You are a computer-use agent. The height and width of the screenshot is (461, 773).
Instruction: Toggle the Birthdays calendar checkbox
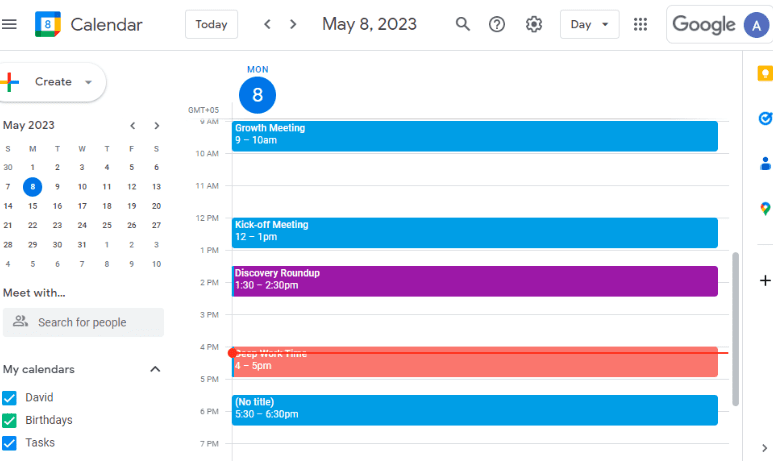9,421
